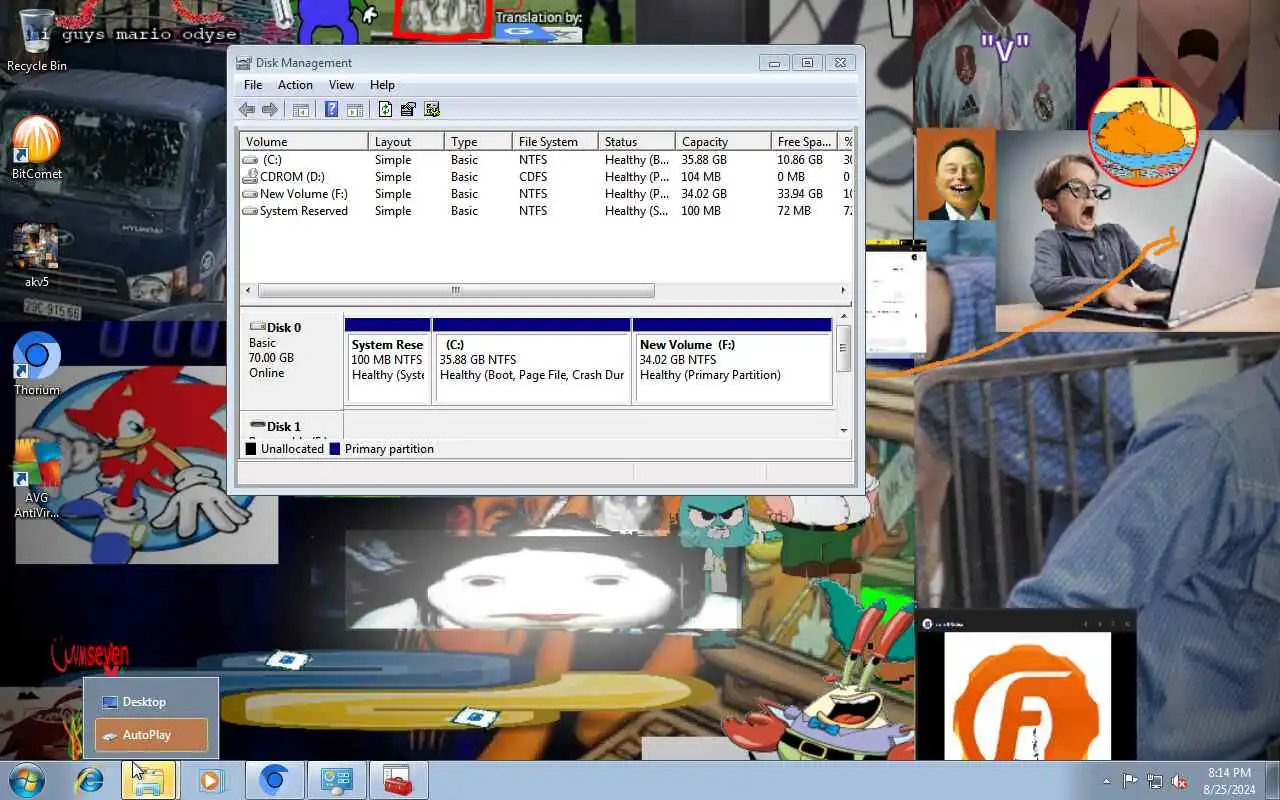Click the muted volume tray icon
1280x800 pixels.
(x=1180, y=781)
